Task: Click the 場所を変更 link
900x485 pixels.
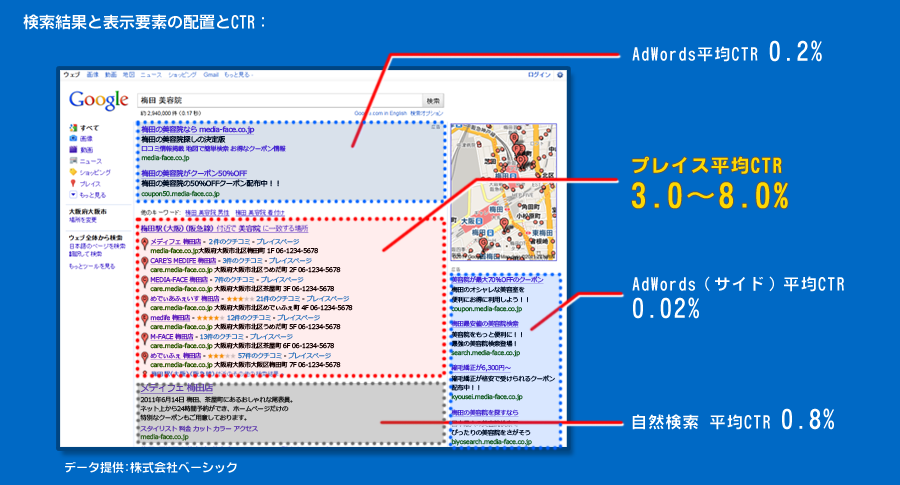Action: click(83, 220)
